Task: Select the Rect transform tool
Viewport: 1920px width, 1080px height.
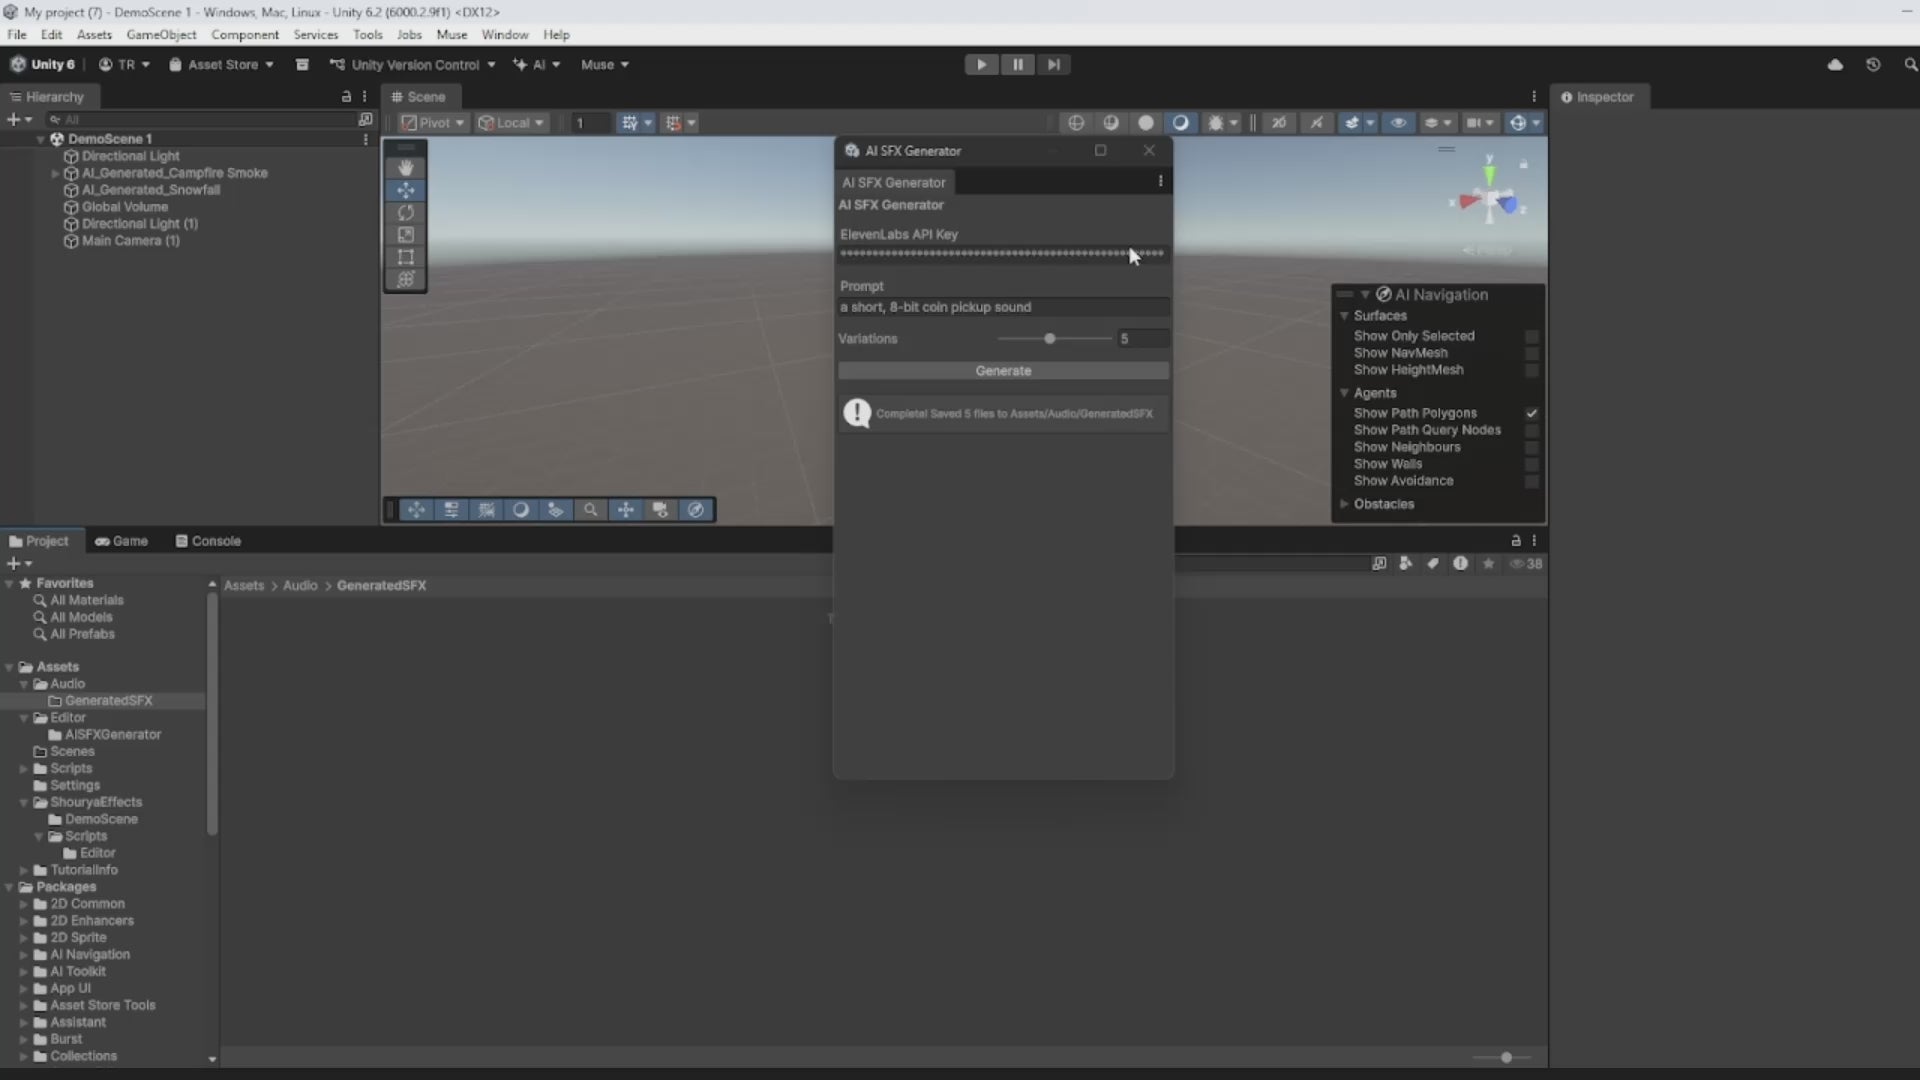Action: coord(405,257)
